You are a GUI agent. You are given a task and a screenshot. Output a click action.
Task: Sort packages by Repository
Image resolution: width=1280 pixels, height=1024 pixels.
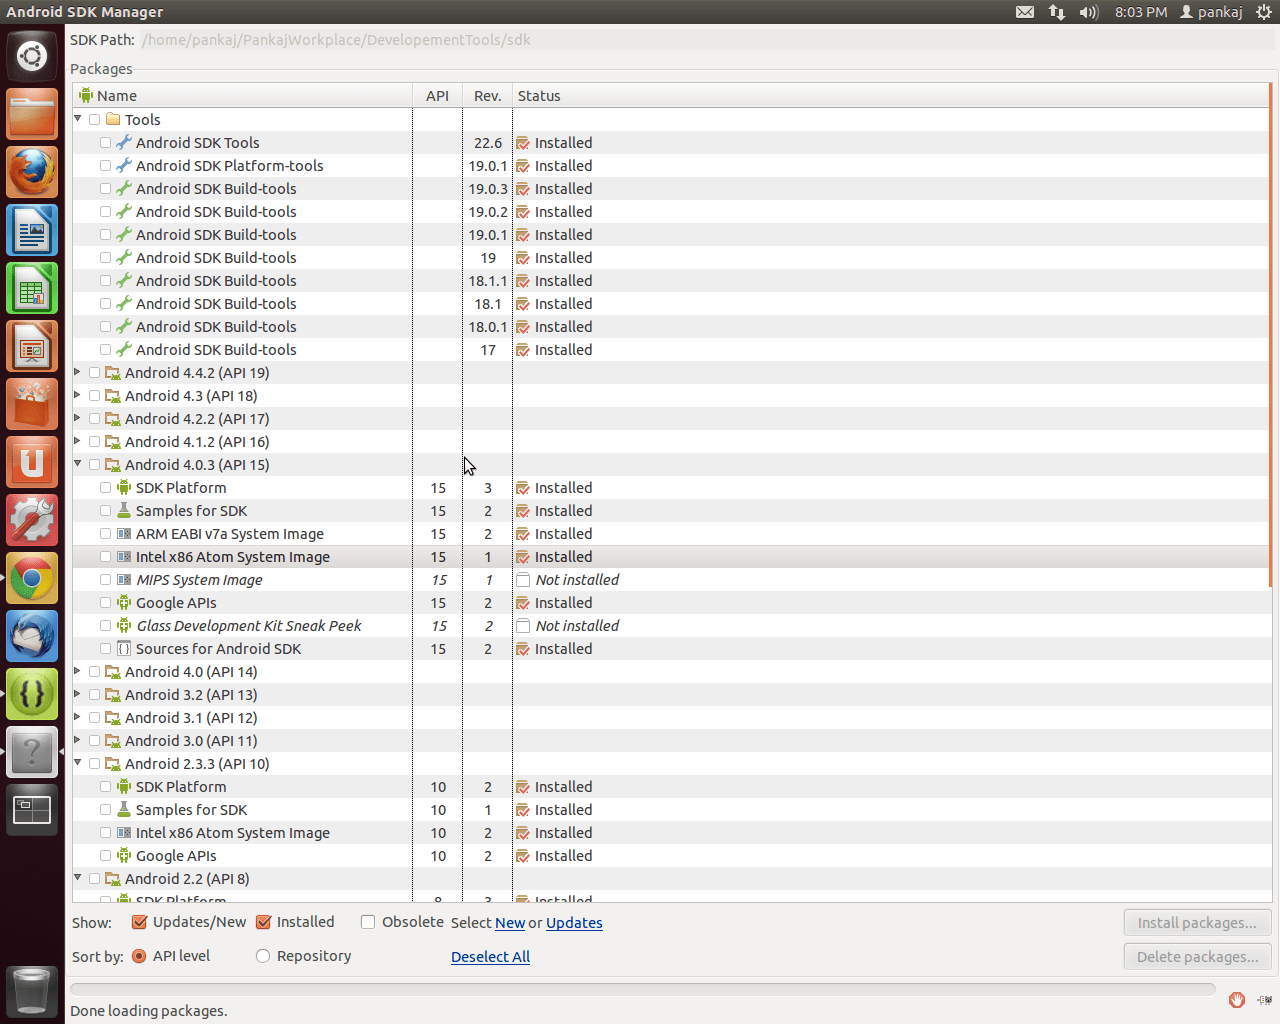(x=263, y=956)
